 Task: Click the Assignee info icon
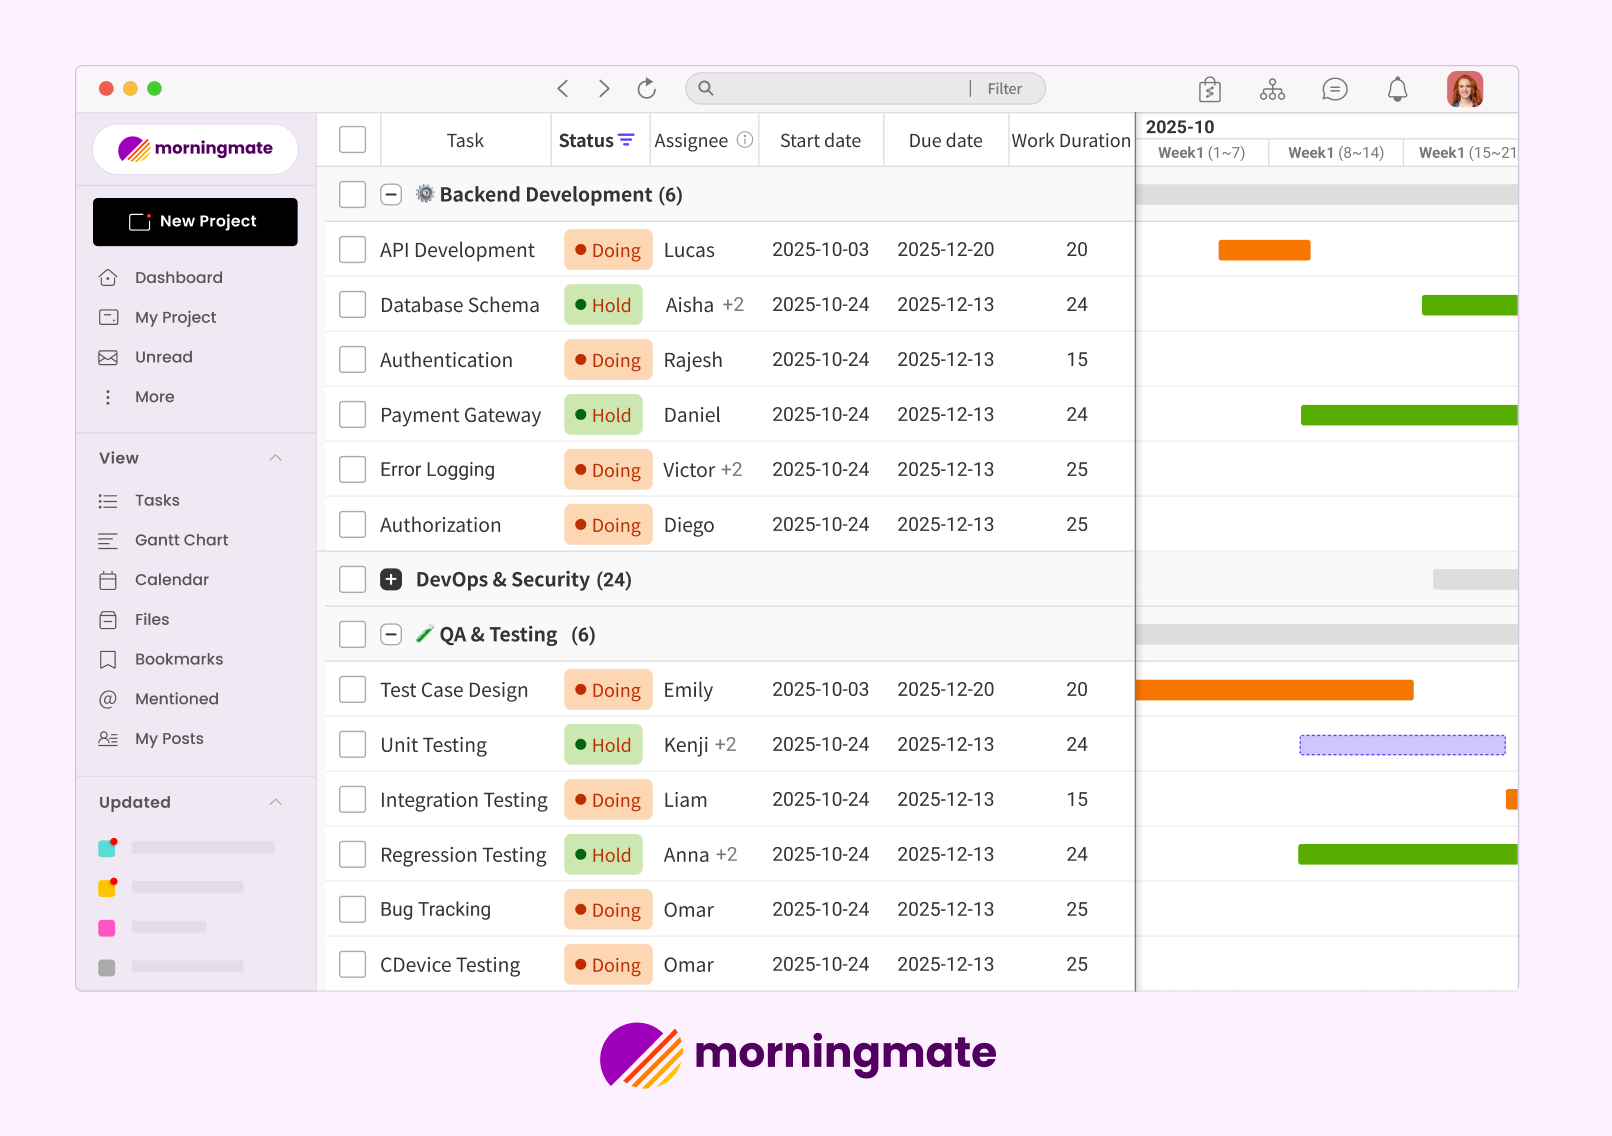(745, 140)
